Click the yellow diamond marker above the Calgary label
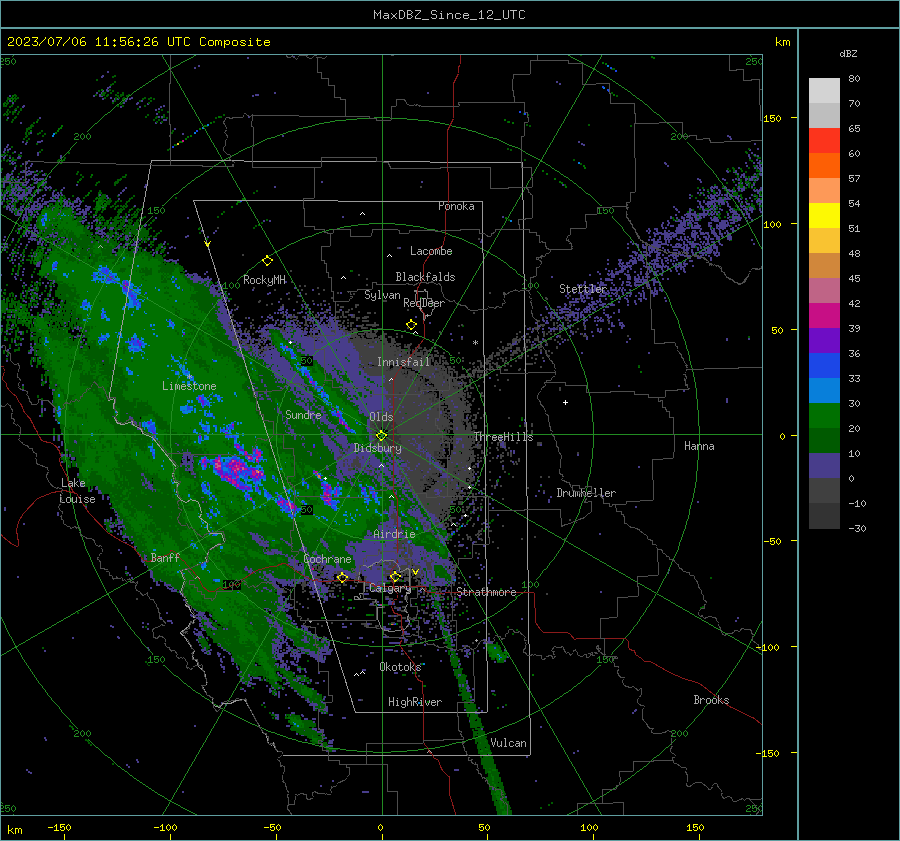900x841 pixels. (395, 576)
